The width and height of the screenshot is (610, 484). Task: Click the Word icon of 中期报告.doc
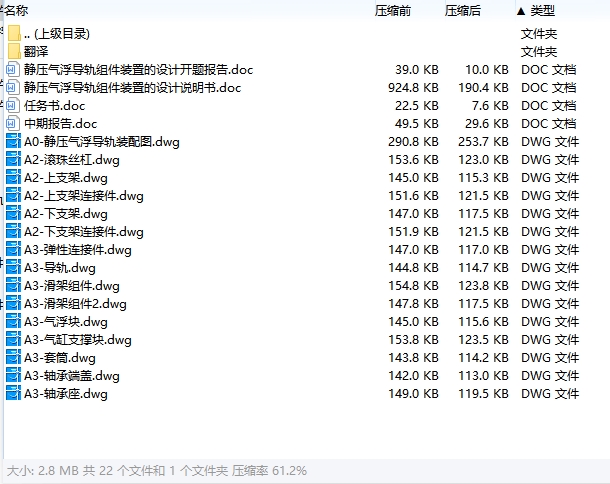tap(12, 124)
